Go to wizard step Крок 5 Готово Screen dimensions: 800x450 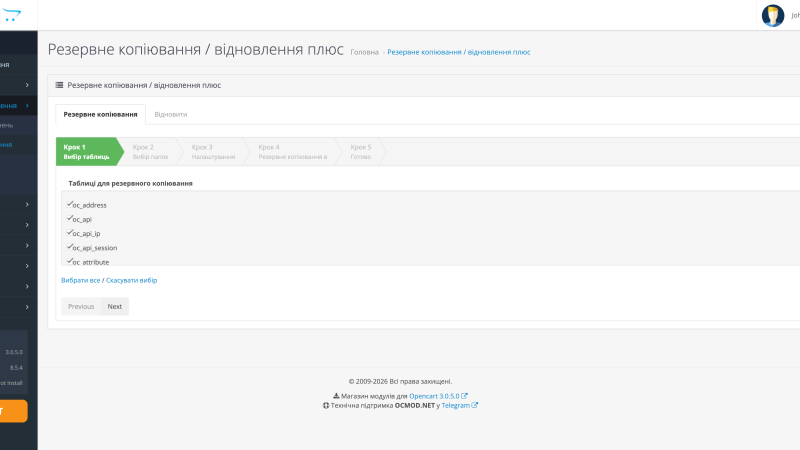361,152
